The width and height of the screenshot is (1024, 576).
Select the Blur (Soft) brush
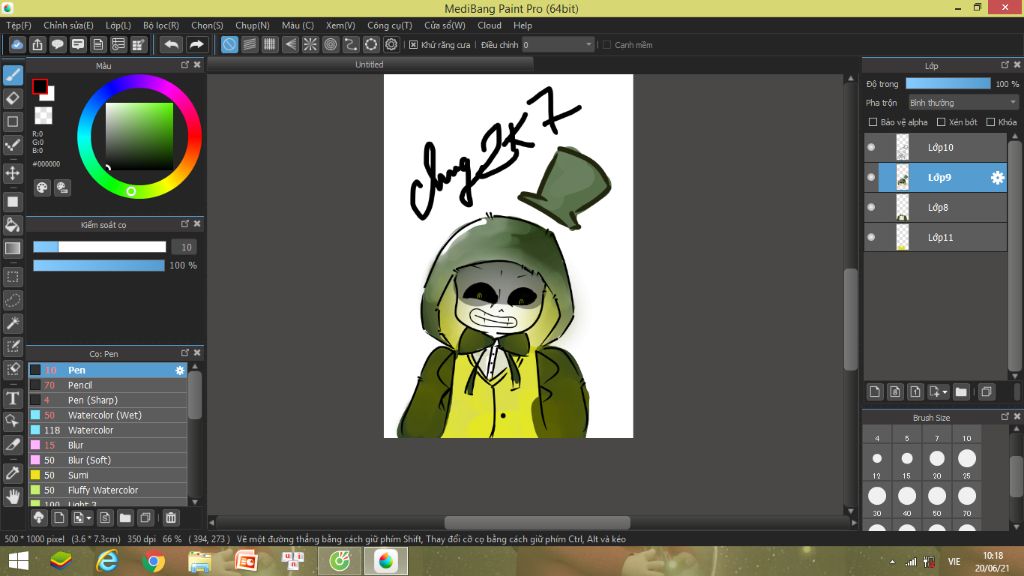tap(108, 460)
